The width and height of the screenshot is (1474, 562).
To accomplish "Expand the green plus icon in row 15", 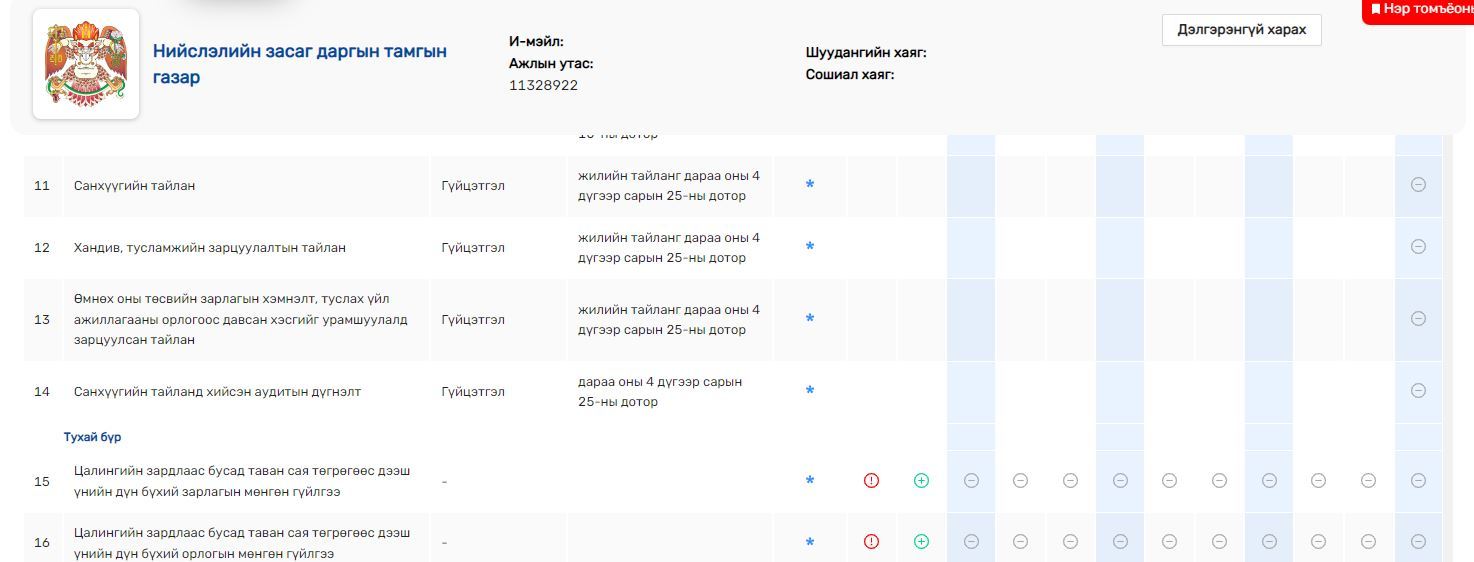I will 921,481.
